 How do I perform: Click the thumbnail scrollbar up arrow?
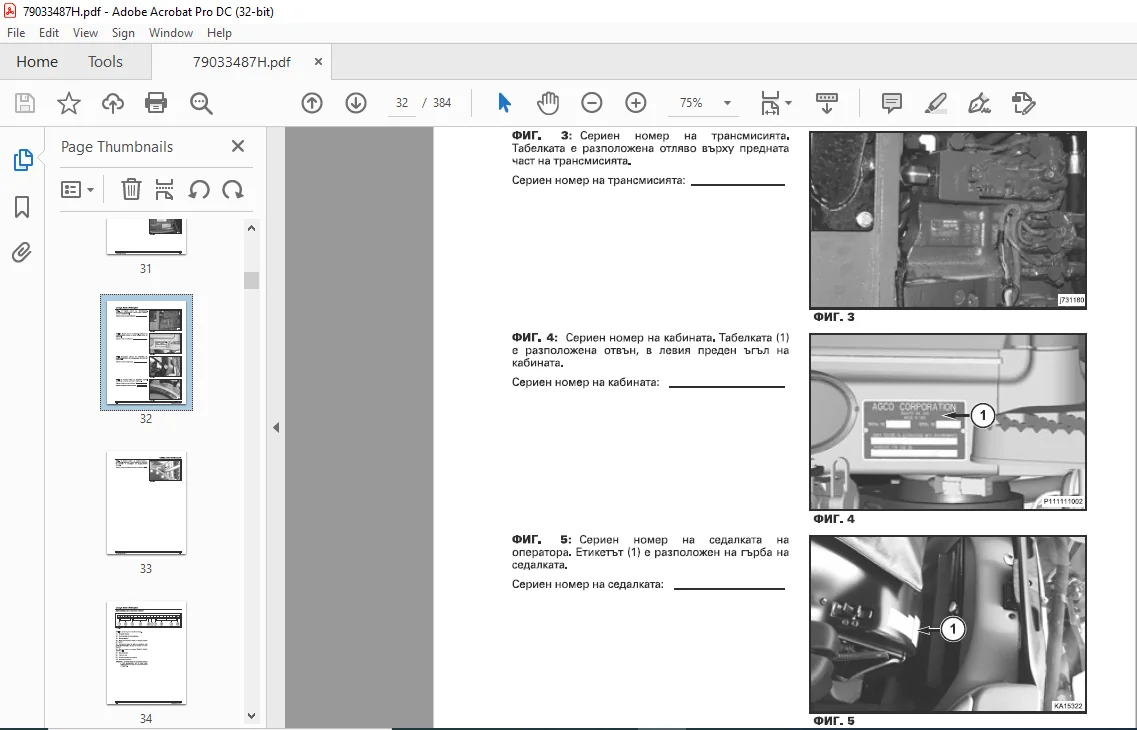tap(252, 228)
